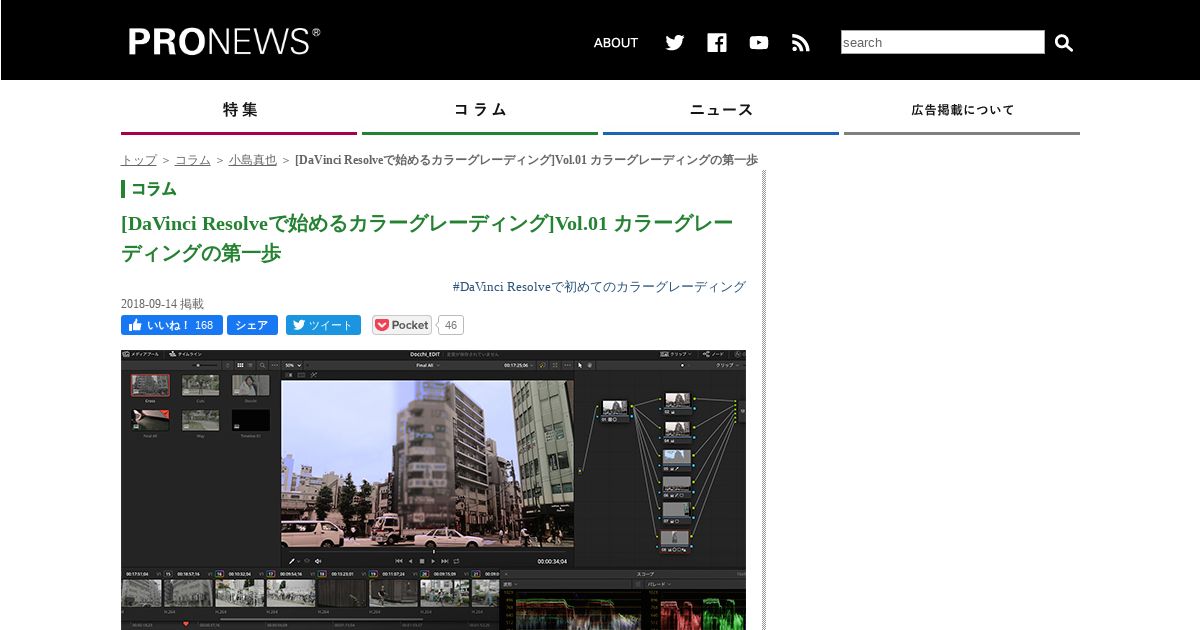Click the Facebook シェア button
The image size is (1200, 630).
(252, 325)
